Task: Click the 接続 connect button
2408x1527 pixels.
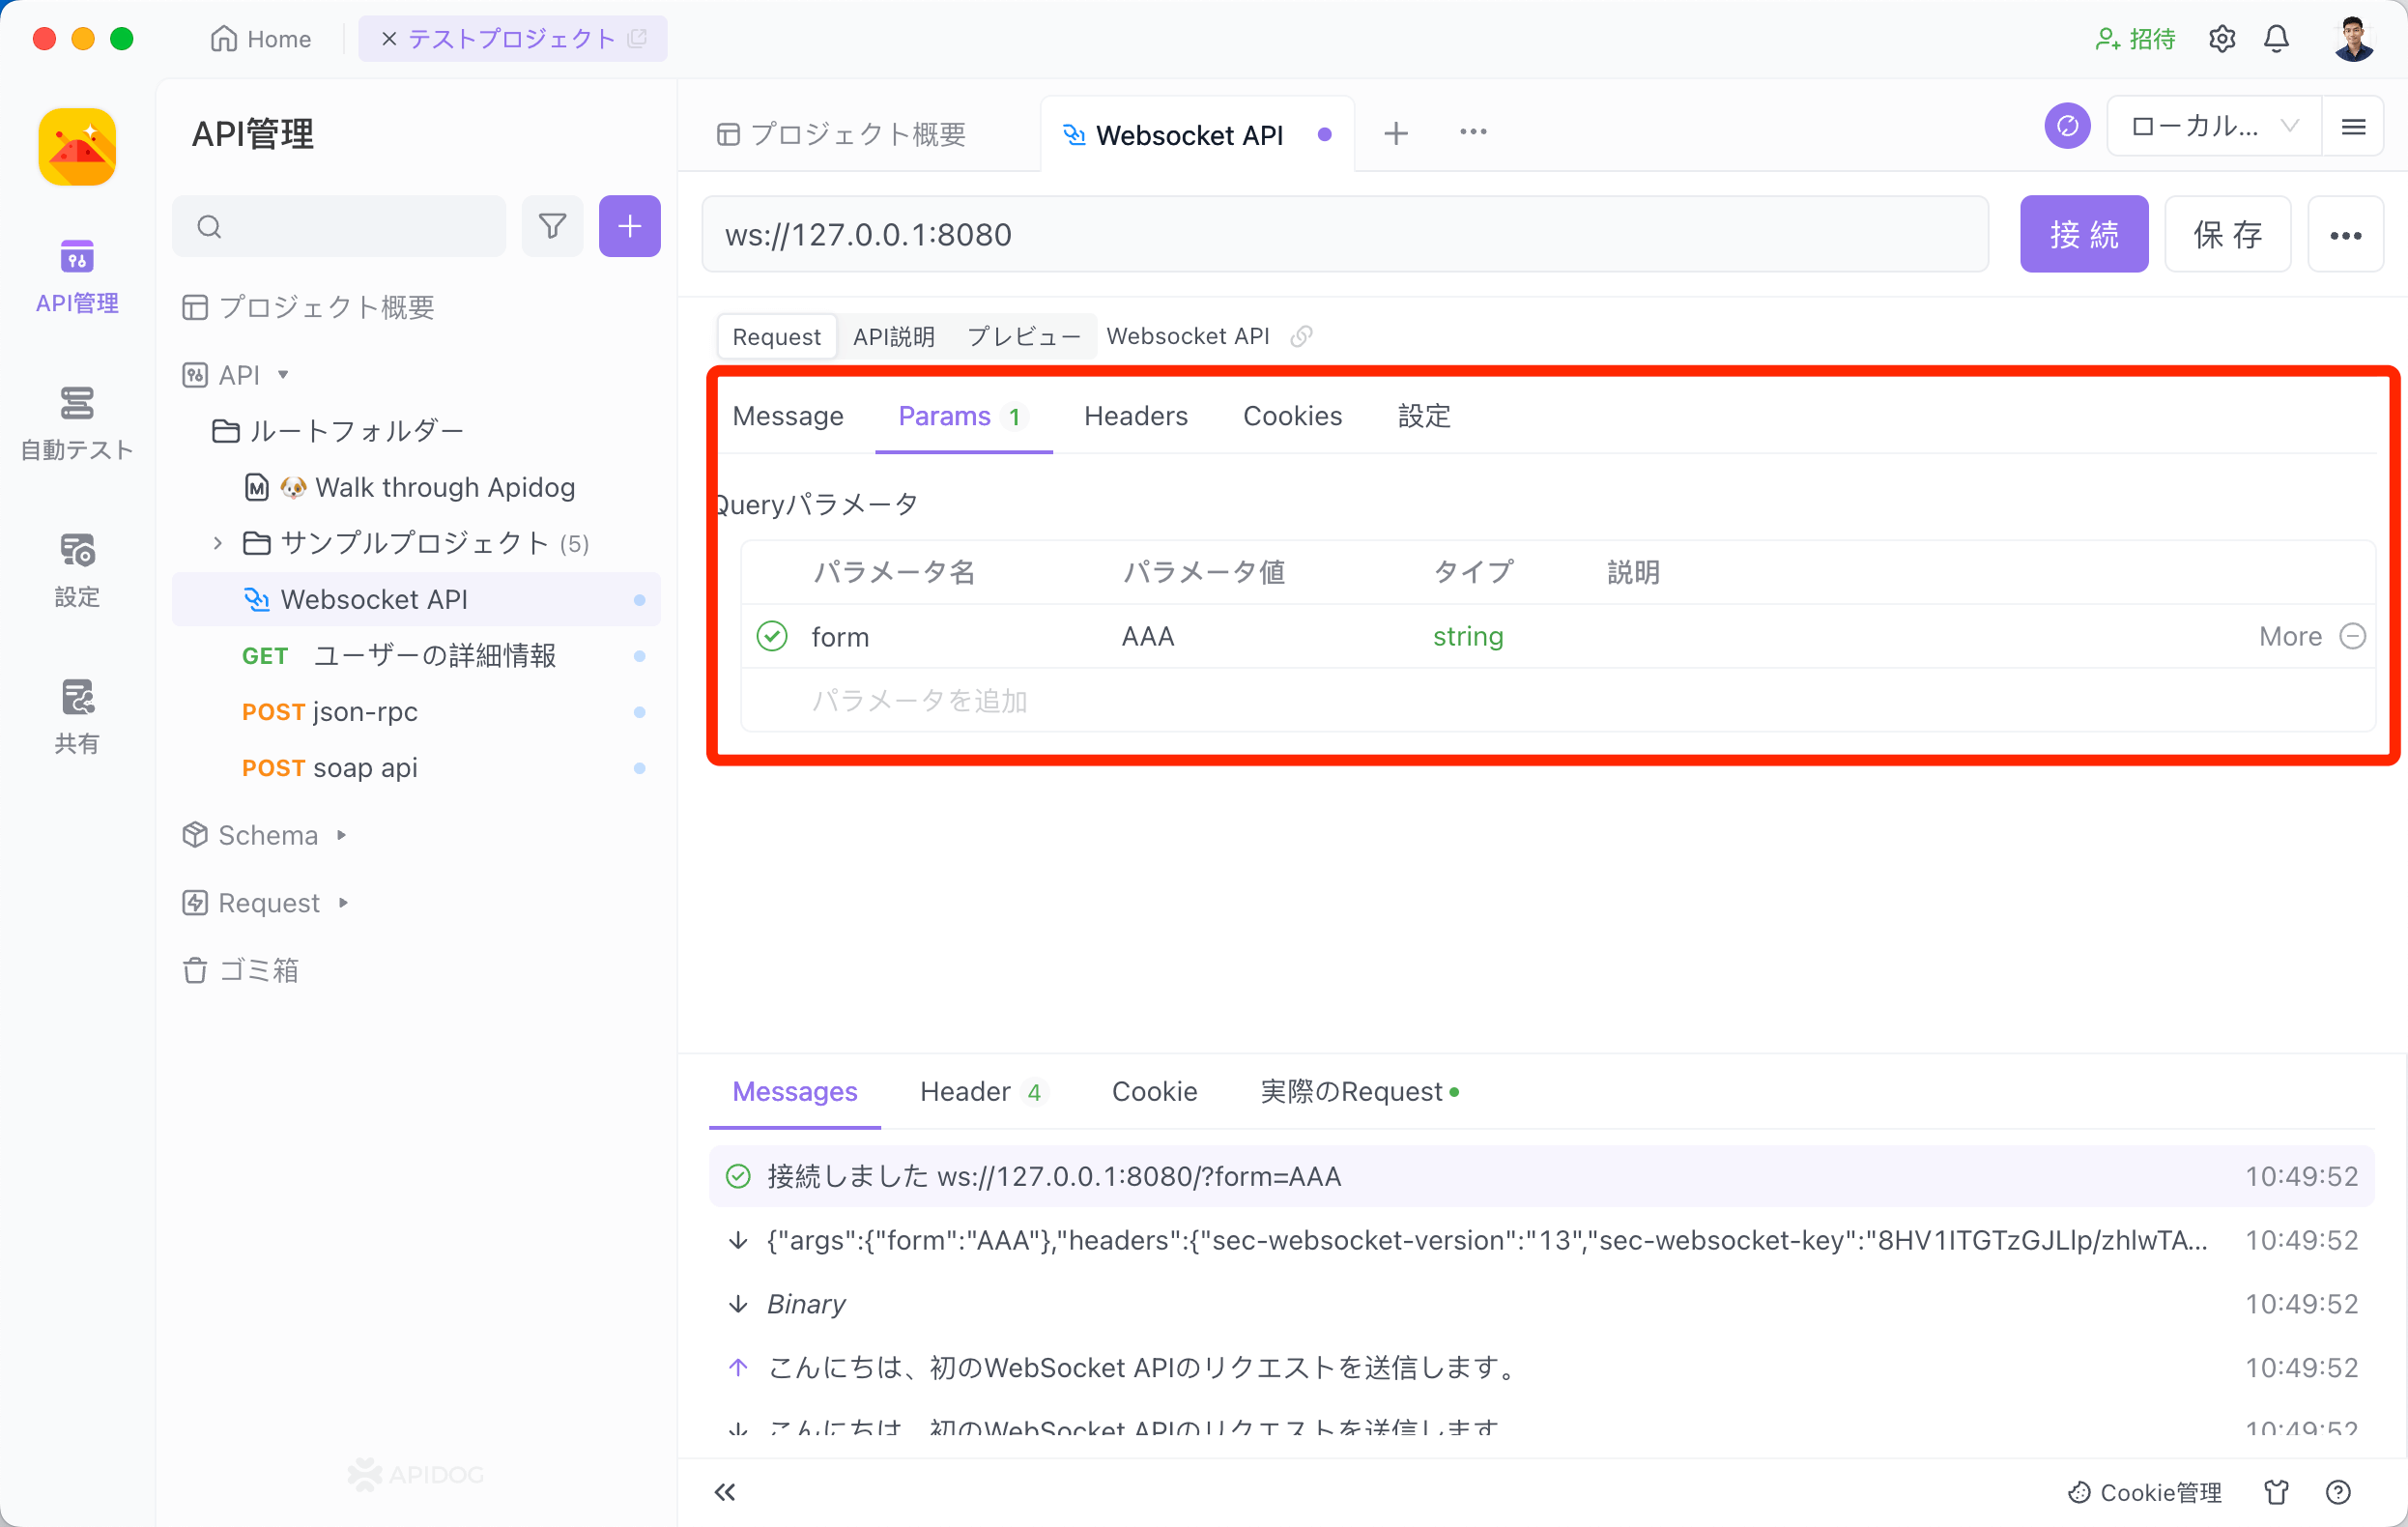Action: [2084, 235]
